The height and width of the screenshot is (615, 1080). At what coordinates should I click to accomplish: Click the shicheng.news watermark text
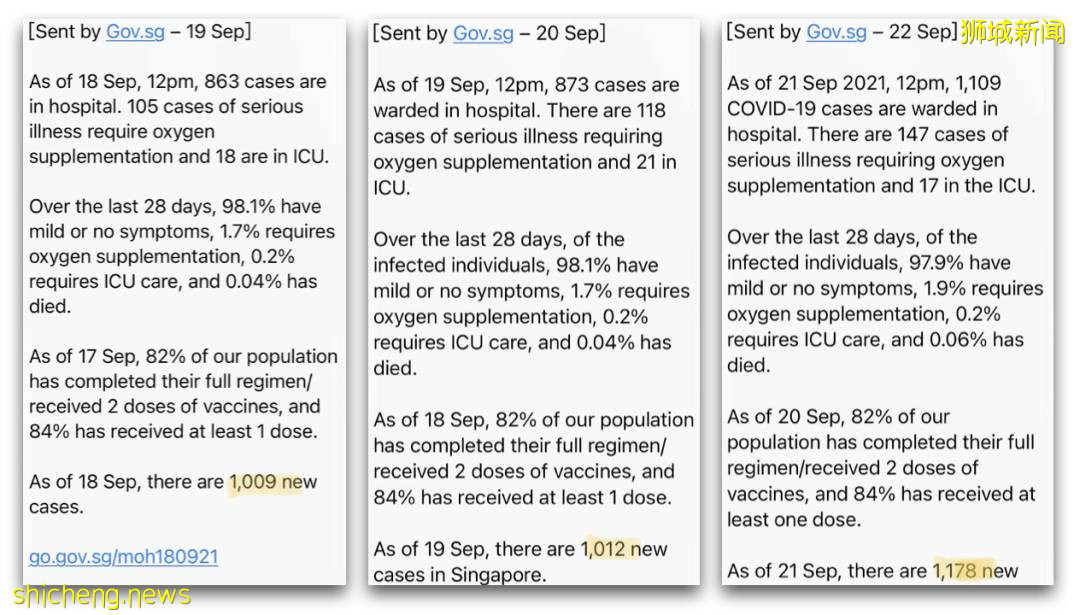tap(101, 596)
